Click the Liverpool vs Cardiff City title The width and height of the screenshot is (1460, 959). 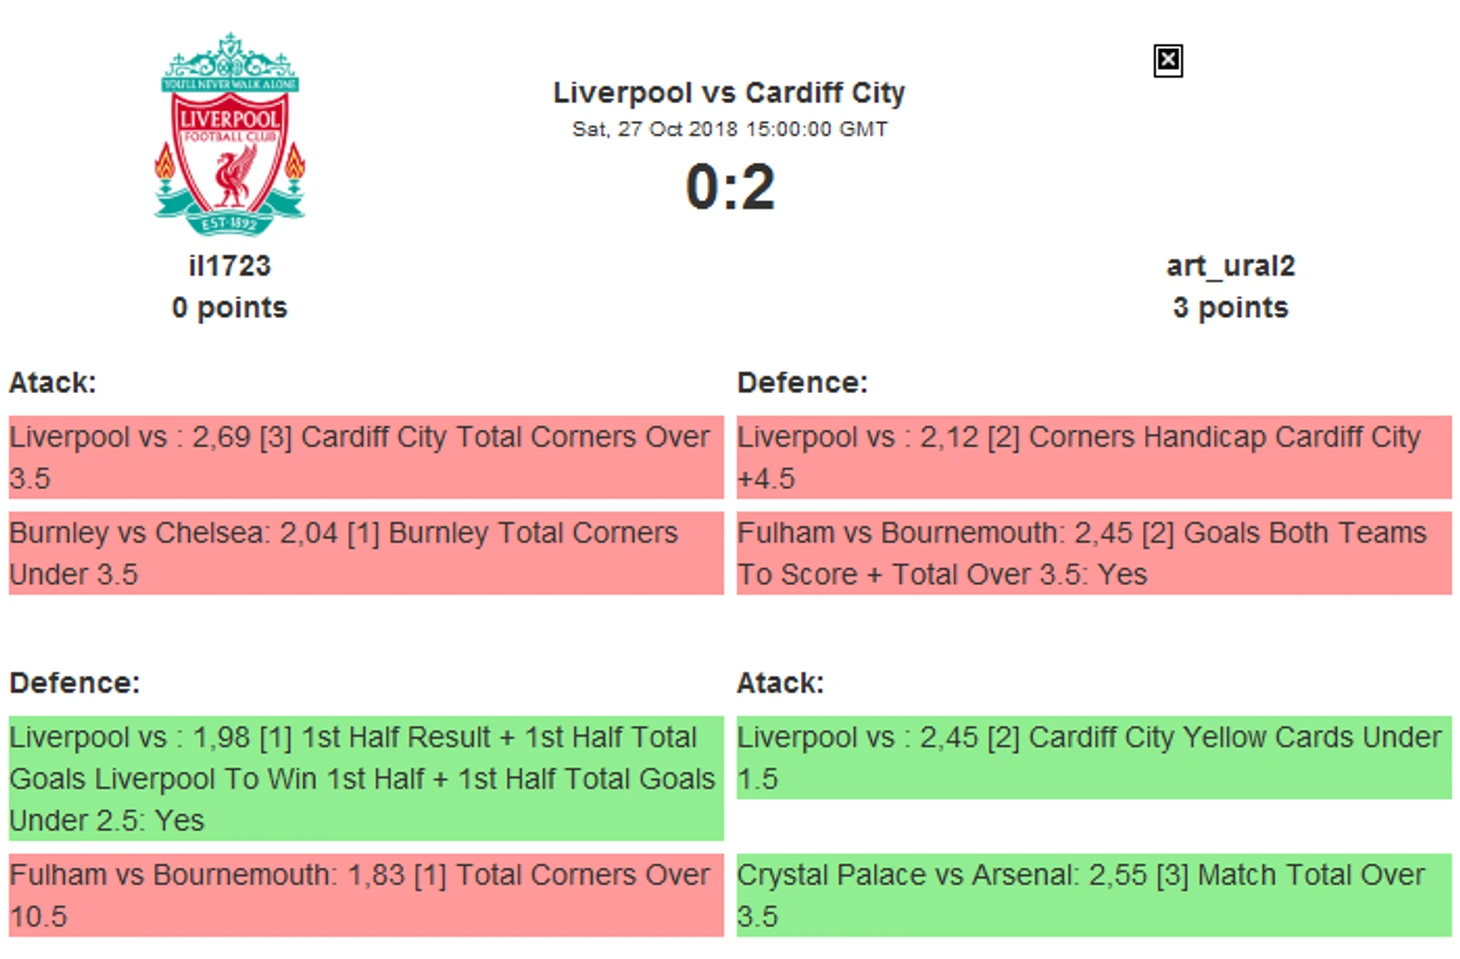coord(729,93)
